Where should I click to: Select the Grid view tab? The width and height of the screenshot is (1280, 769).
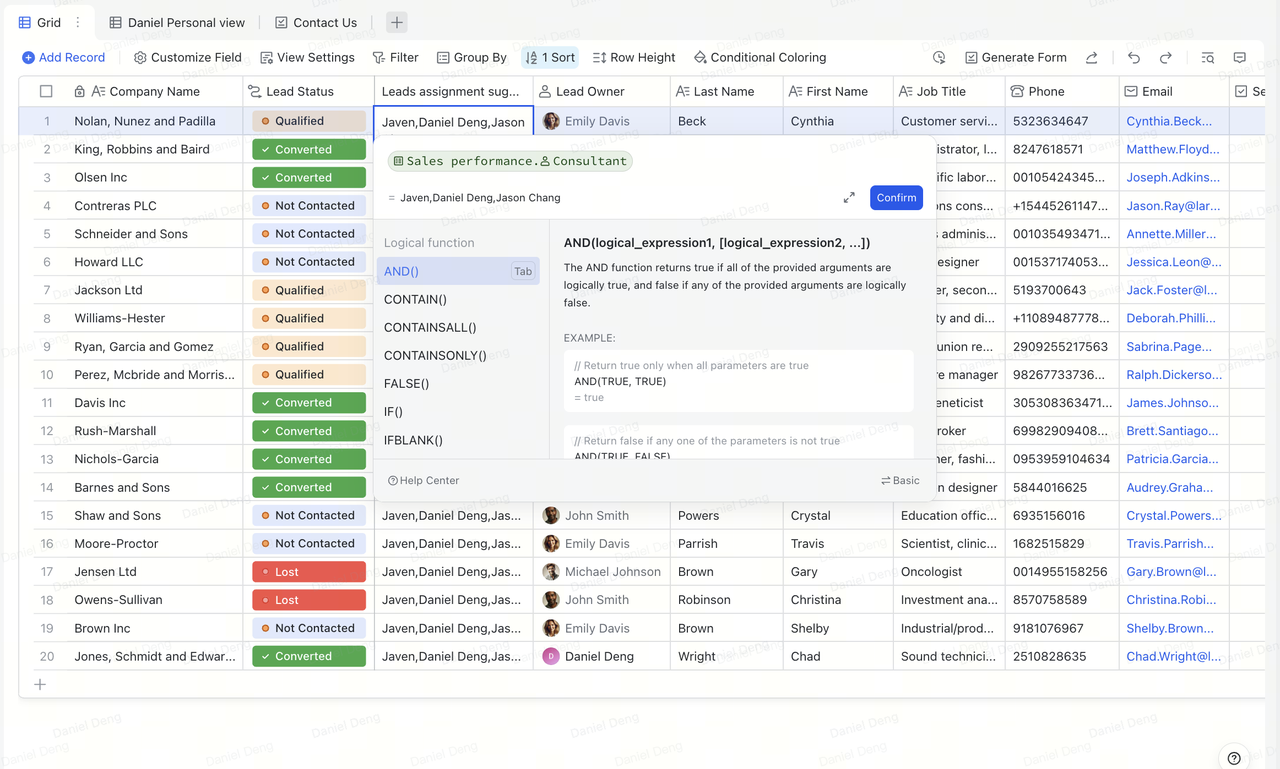tap(40, 22)
